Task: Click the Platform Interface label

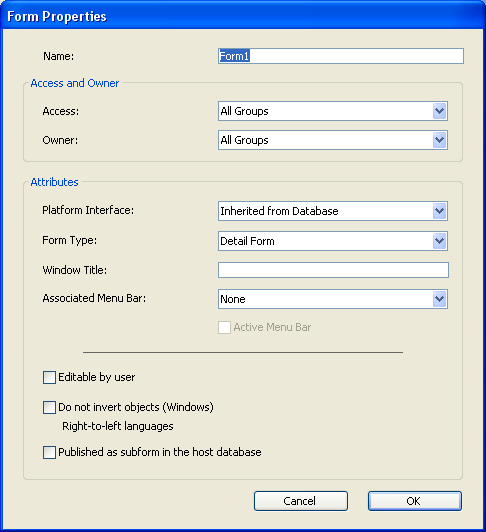Action: point(88,210)
